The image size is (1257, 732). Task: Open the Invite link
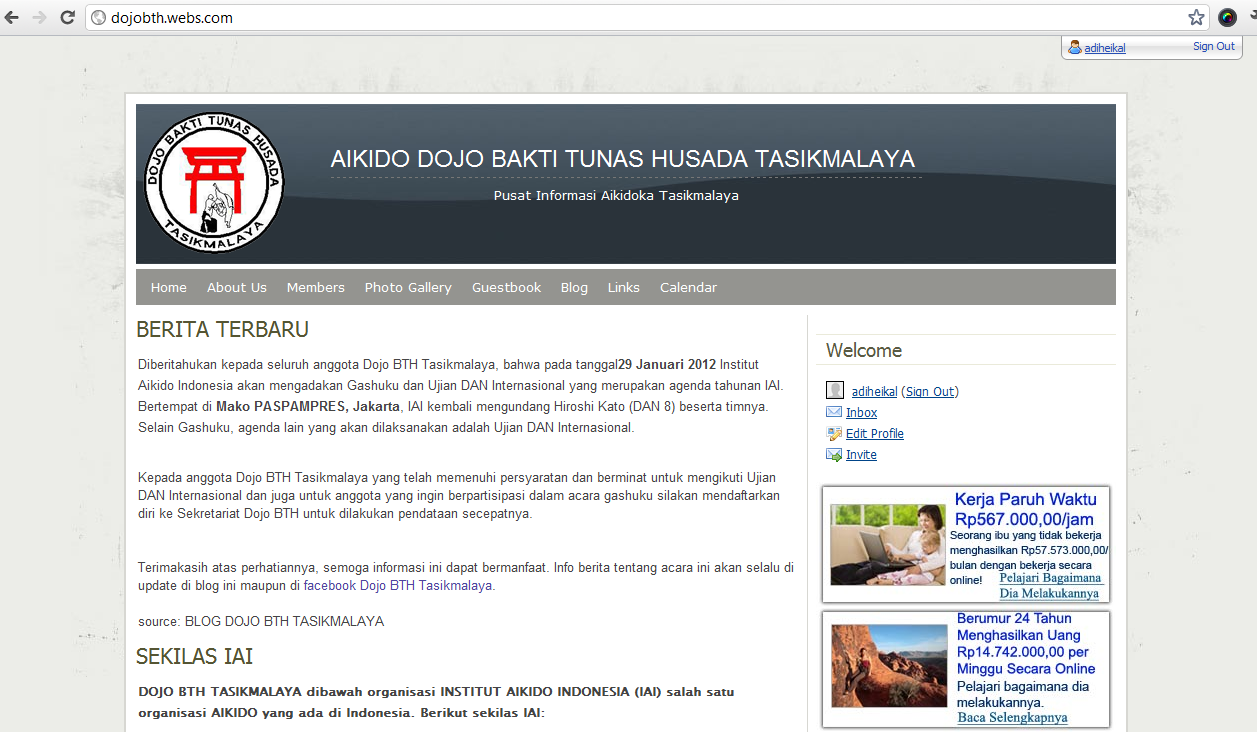point(861,455)
